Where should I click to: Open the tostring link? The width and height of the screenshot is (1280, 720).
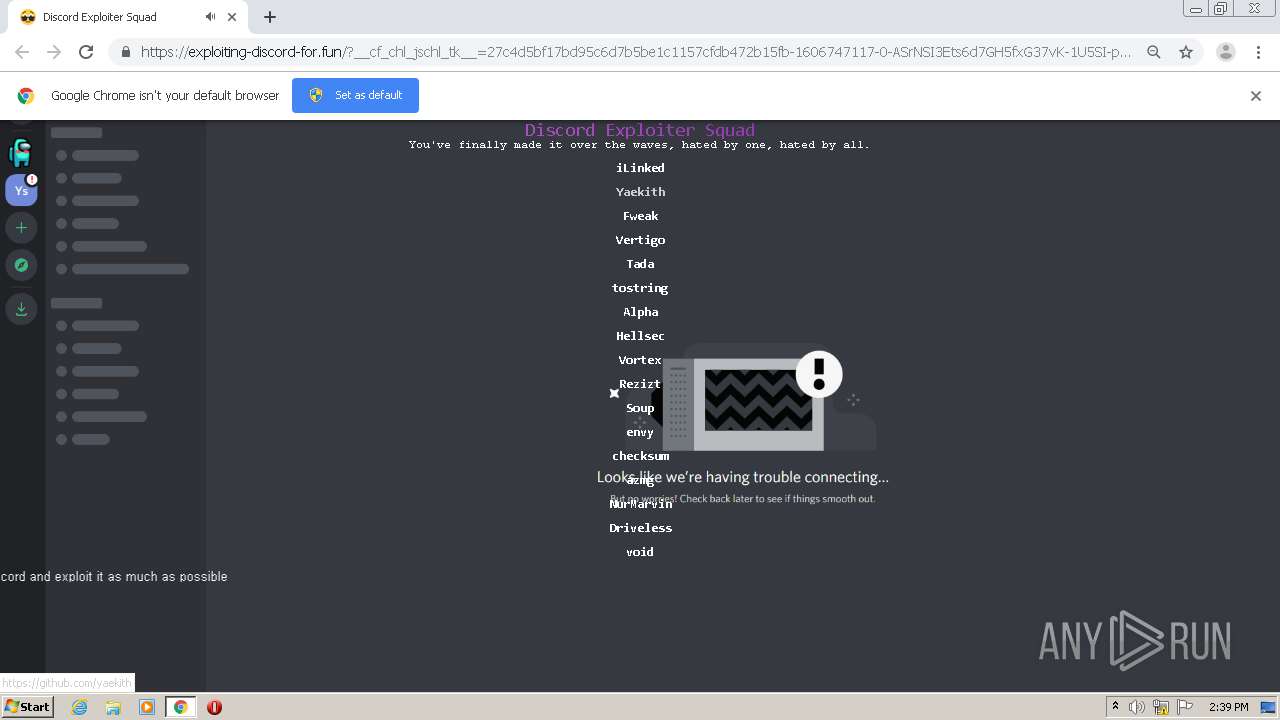point(640,288)
